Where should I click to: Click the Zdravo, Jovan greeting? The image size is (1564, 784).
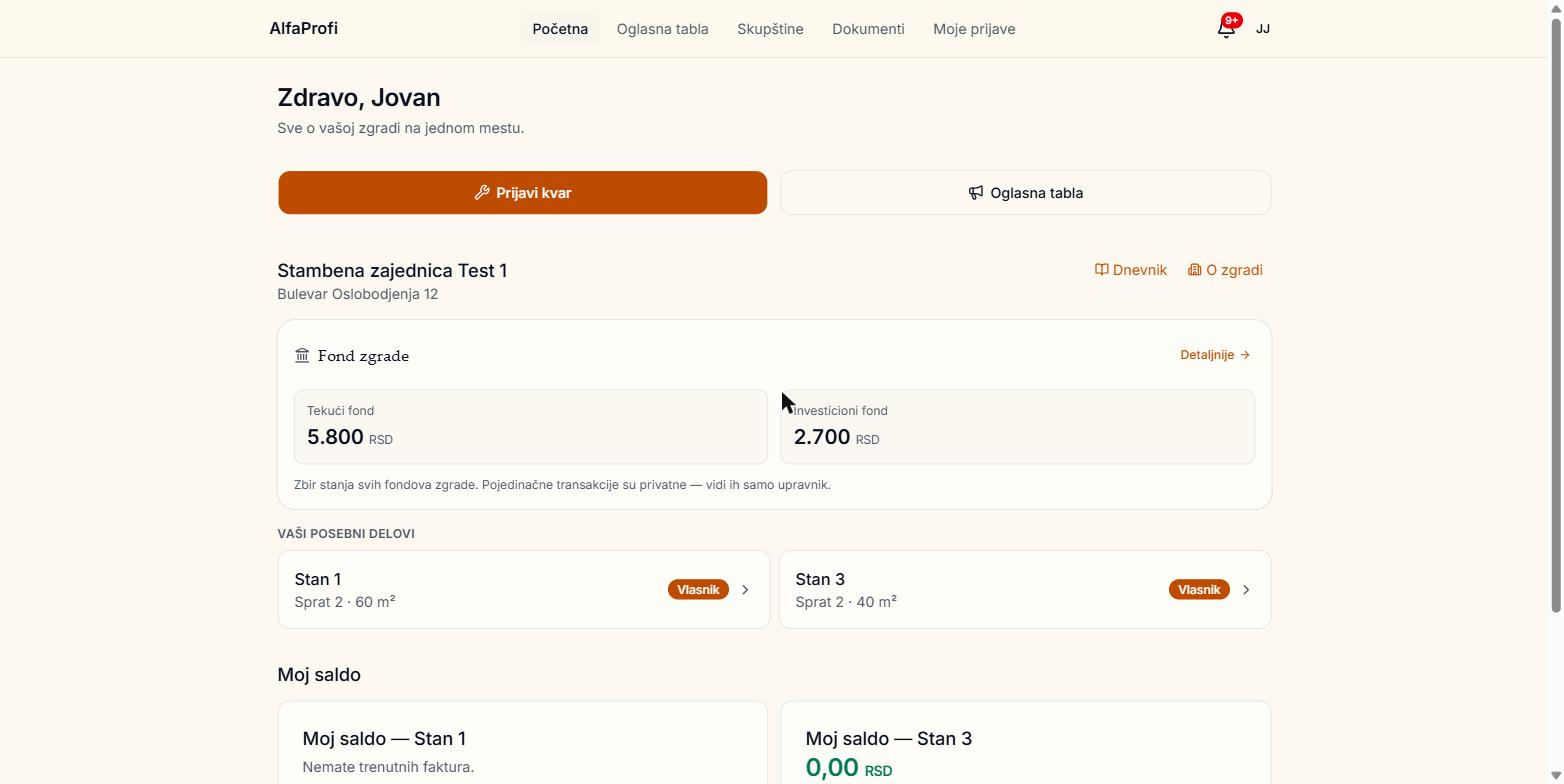[x=359, y=98]
